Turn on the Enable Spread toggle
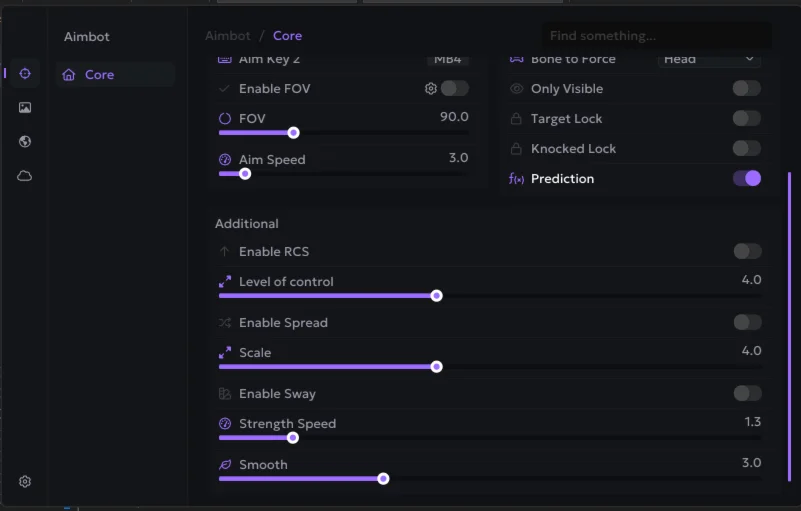This screenshot has height=511, width=801. pyautogui.click(x=746, y=323)
